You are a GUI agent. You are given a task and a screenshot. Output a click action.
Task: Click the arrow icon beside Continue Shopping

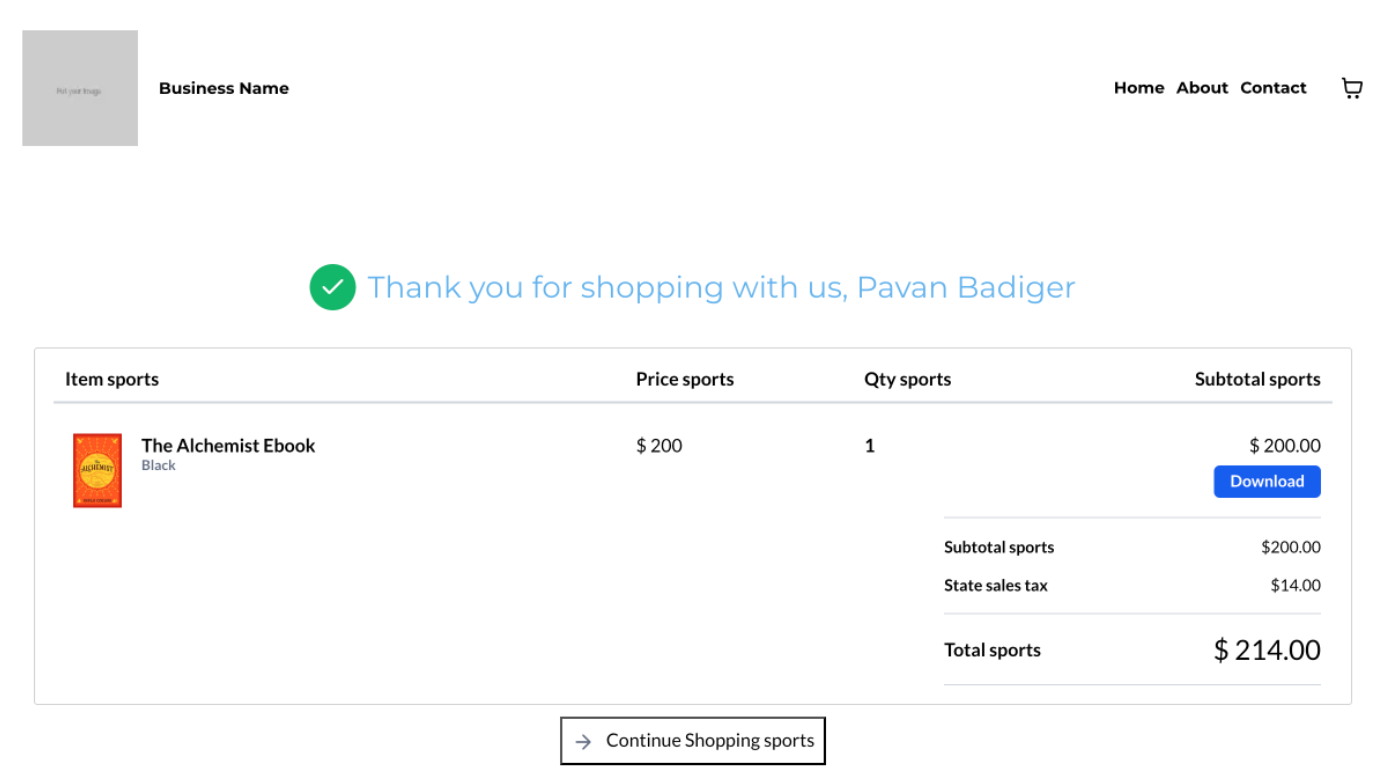tap(583, 742)
